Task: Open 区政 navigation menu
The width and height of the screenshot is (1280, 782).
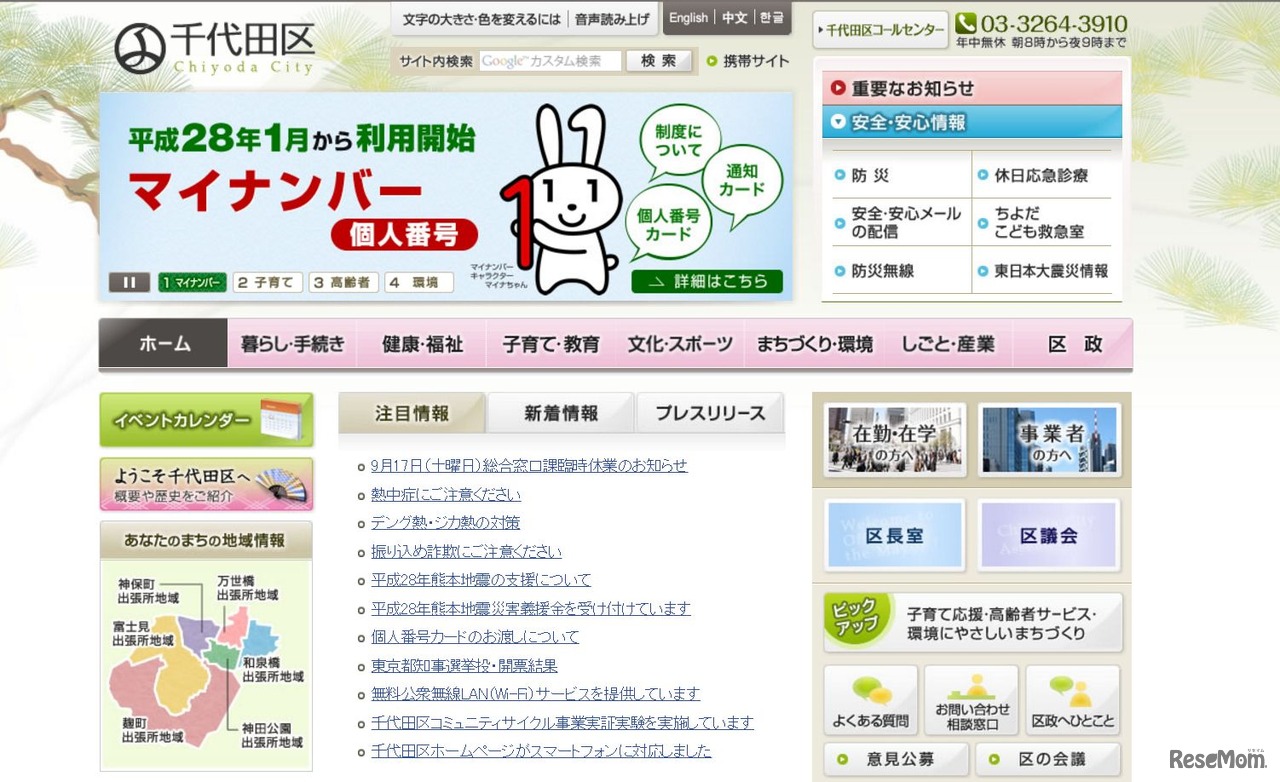Action: (1073, 344)
